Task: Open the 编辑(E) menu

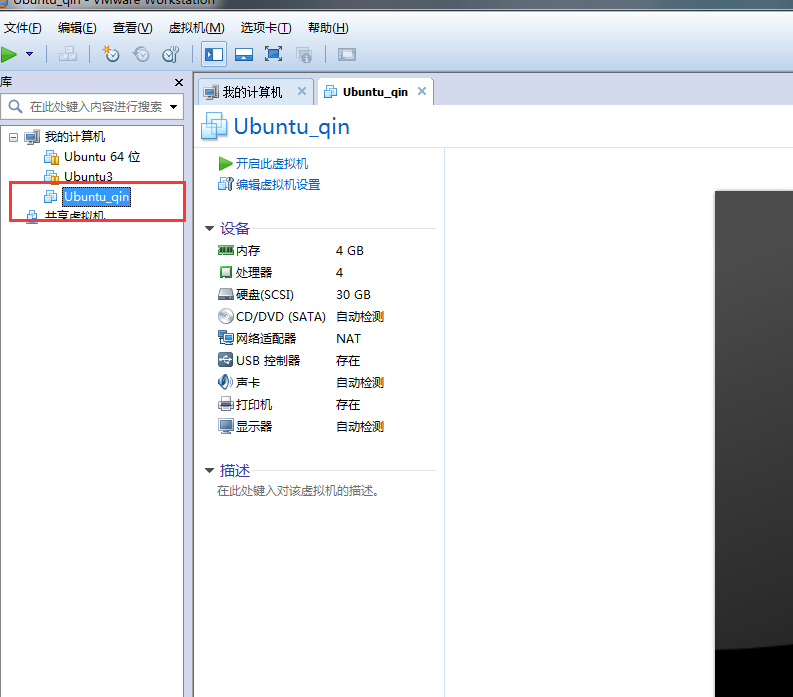Action: 77,28
